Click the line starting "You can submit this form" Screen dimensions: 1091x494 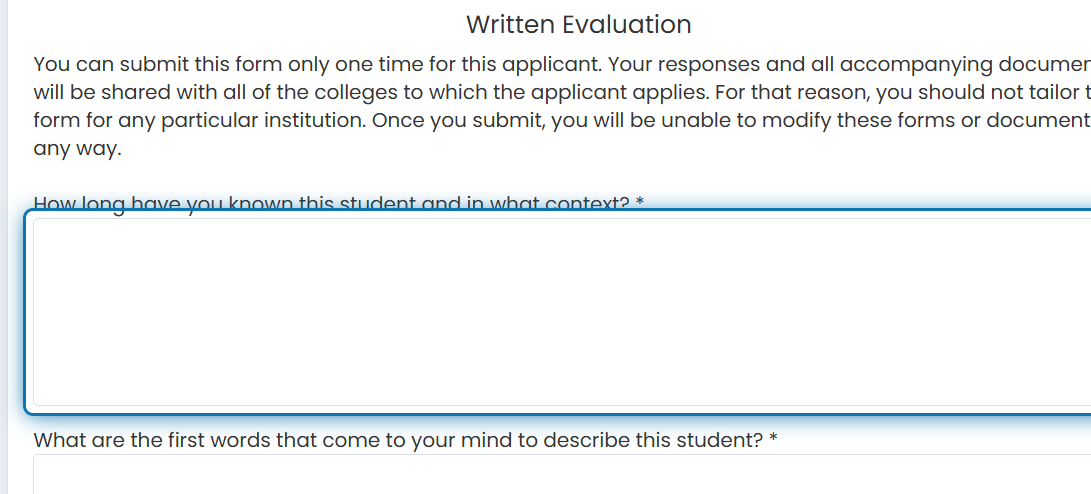[x=562, y=65]
